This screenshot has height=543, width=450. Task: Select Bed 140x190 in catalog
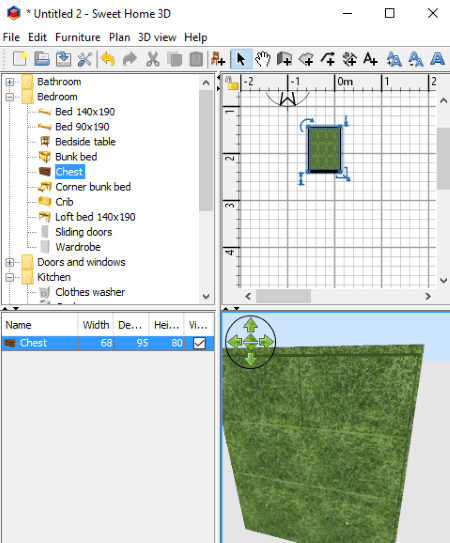pyautogui.click(x=85, y=112)
